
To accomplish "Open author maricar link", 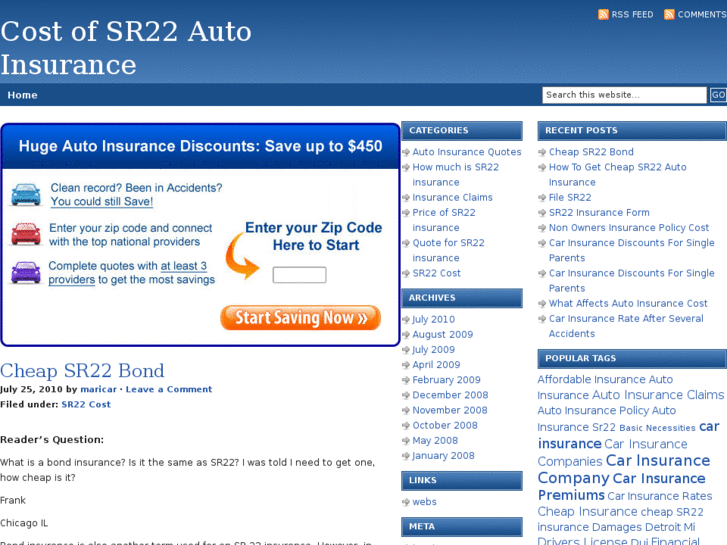I will (x=98, y=389).
